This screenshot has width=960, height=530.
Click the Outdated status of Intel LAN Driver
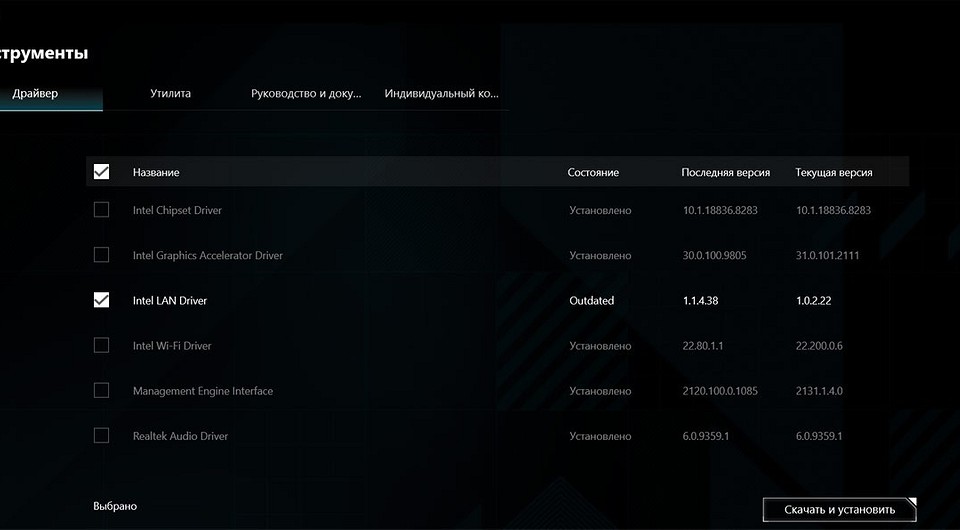591,300
